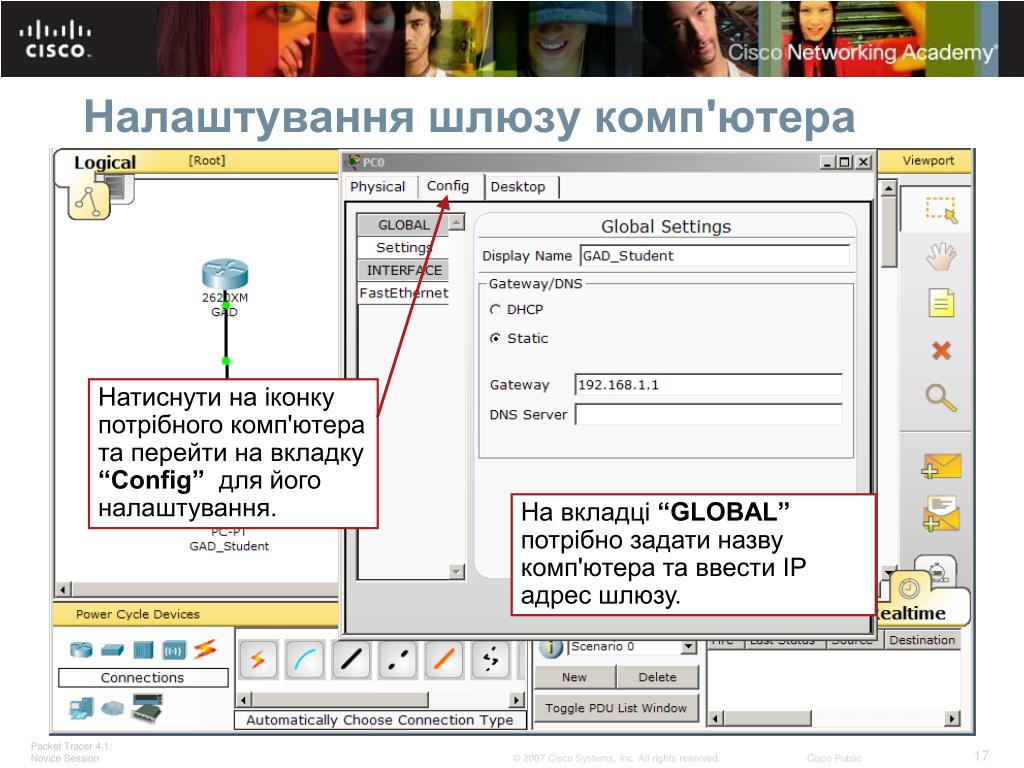Open the Scenario 0 dropdown
The height and width of the screenshot is (768, 1024).
coord(688,647)
